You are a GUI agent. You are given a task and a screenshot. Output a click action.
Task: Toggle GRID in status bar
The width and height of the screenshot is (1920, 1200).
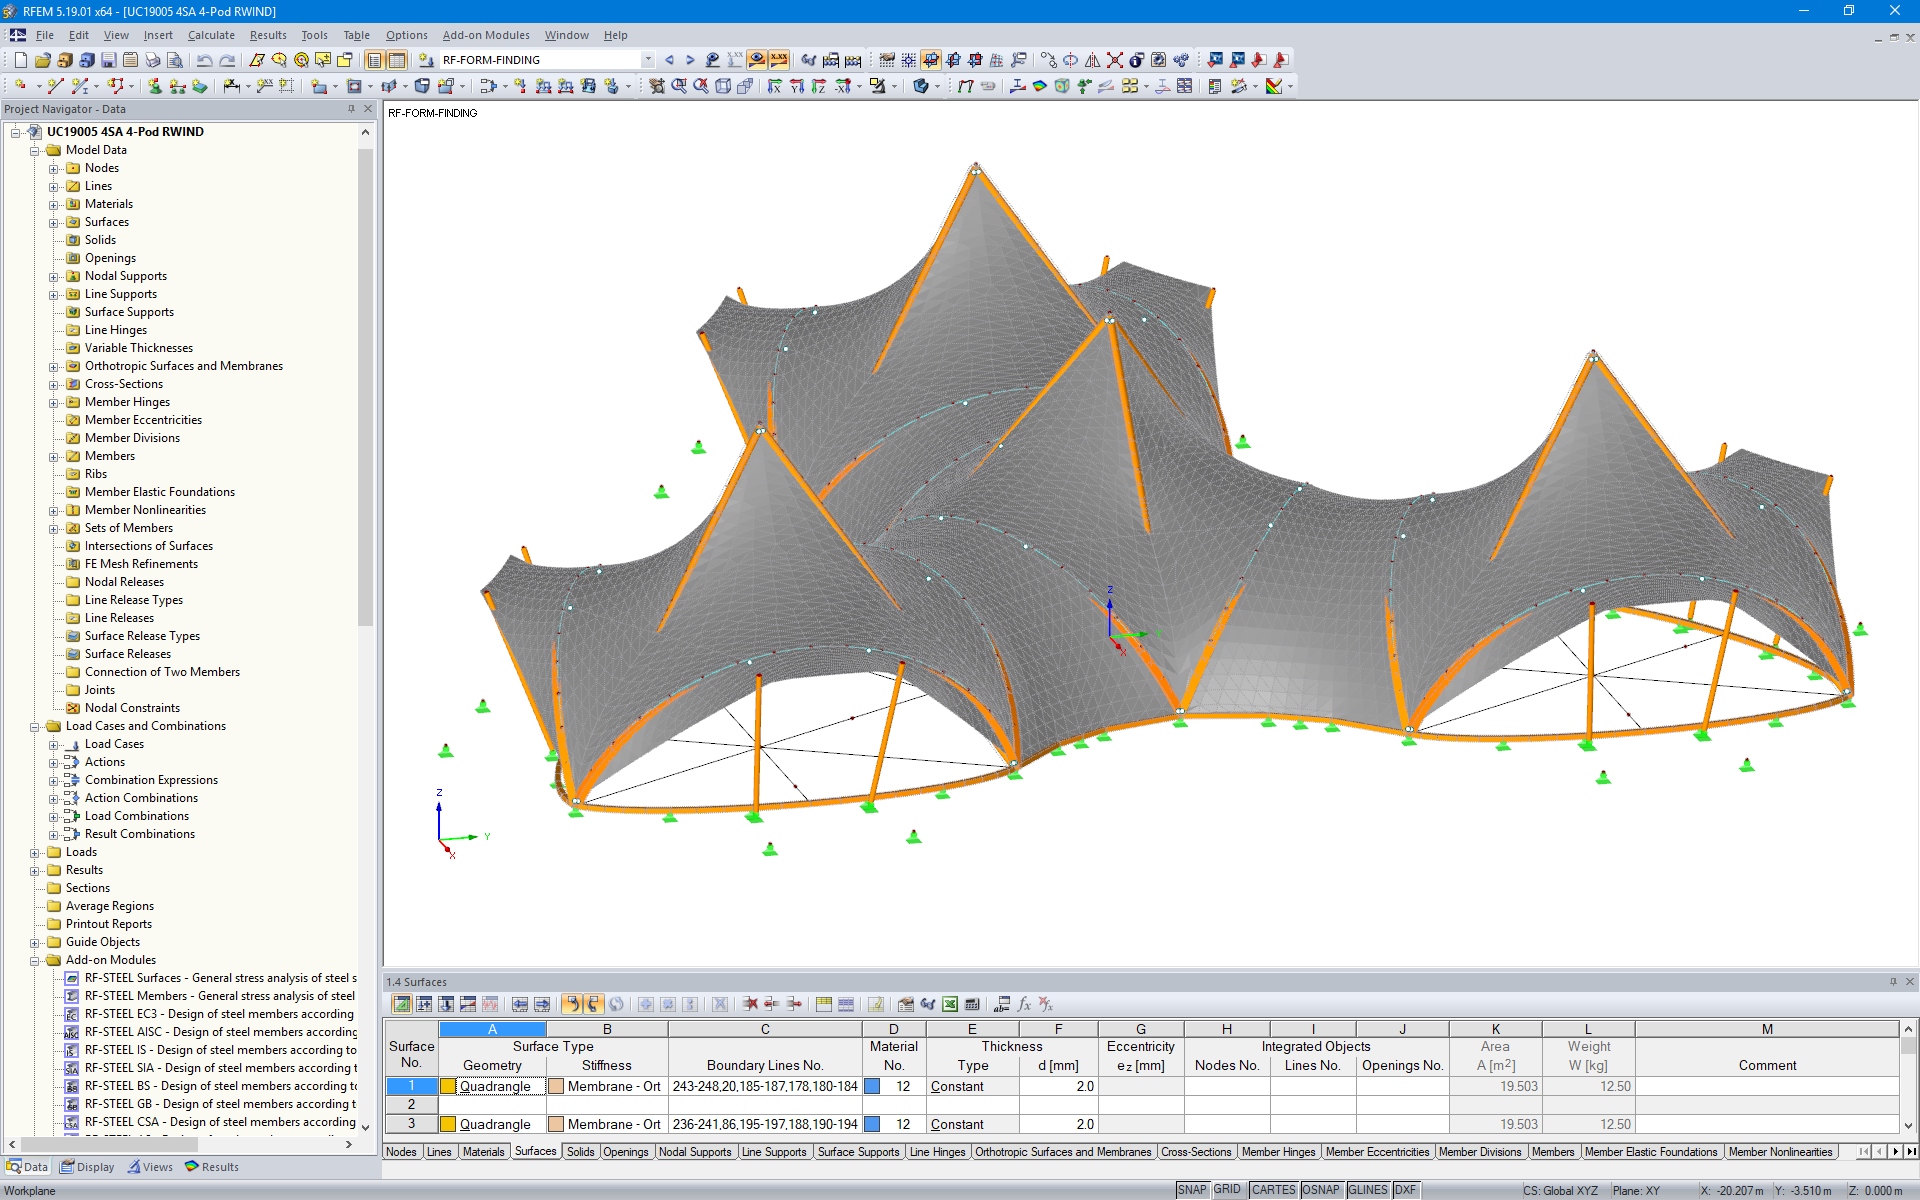coord(1227,1190)
